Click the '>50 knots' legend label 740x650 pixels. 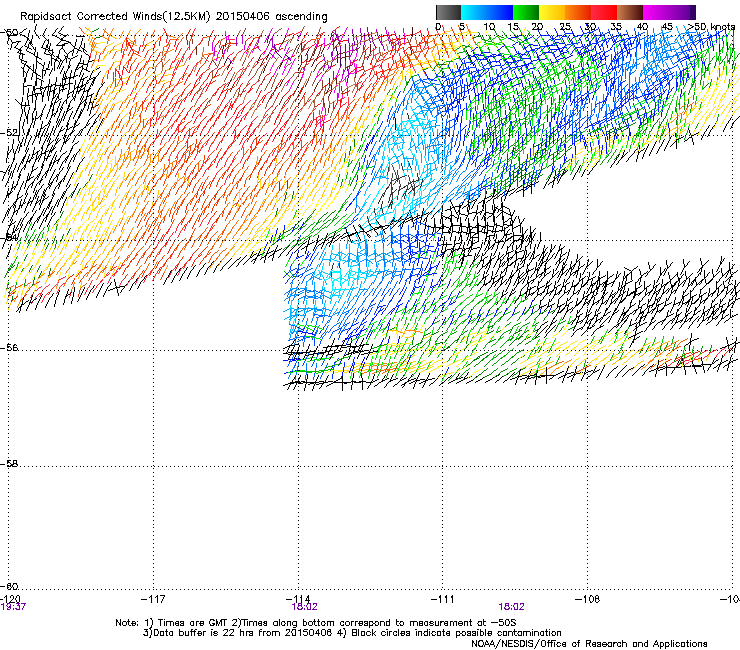click(711, 27)
